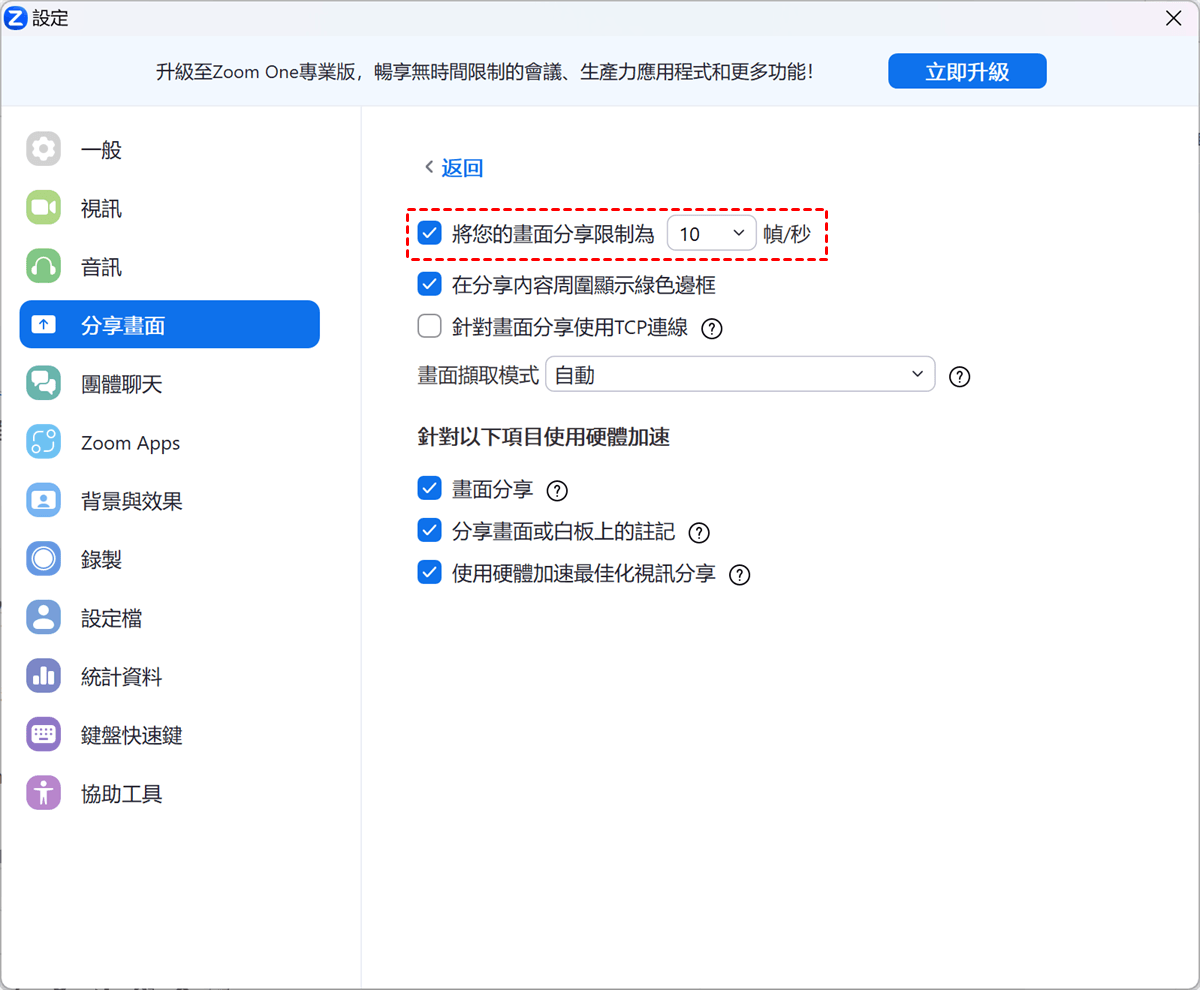This screenshot has width=1200, height=990.
Task: Open the 錄製 settings section
Action: click(x=170, y=559)
